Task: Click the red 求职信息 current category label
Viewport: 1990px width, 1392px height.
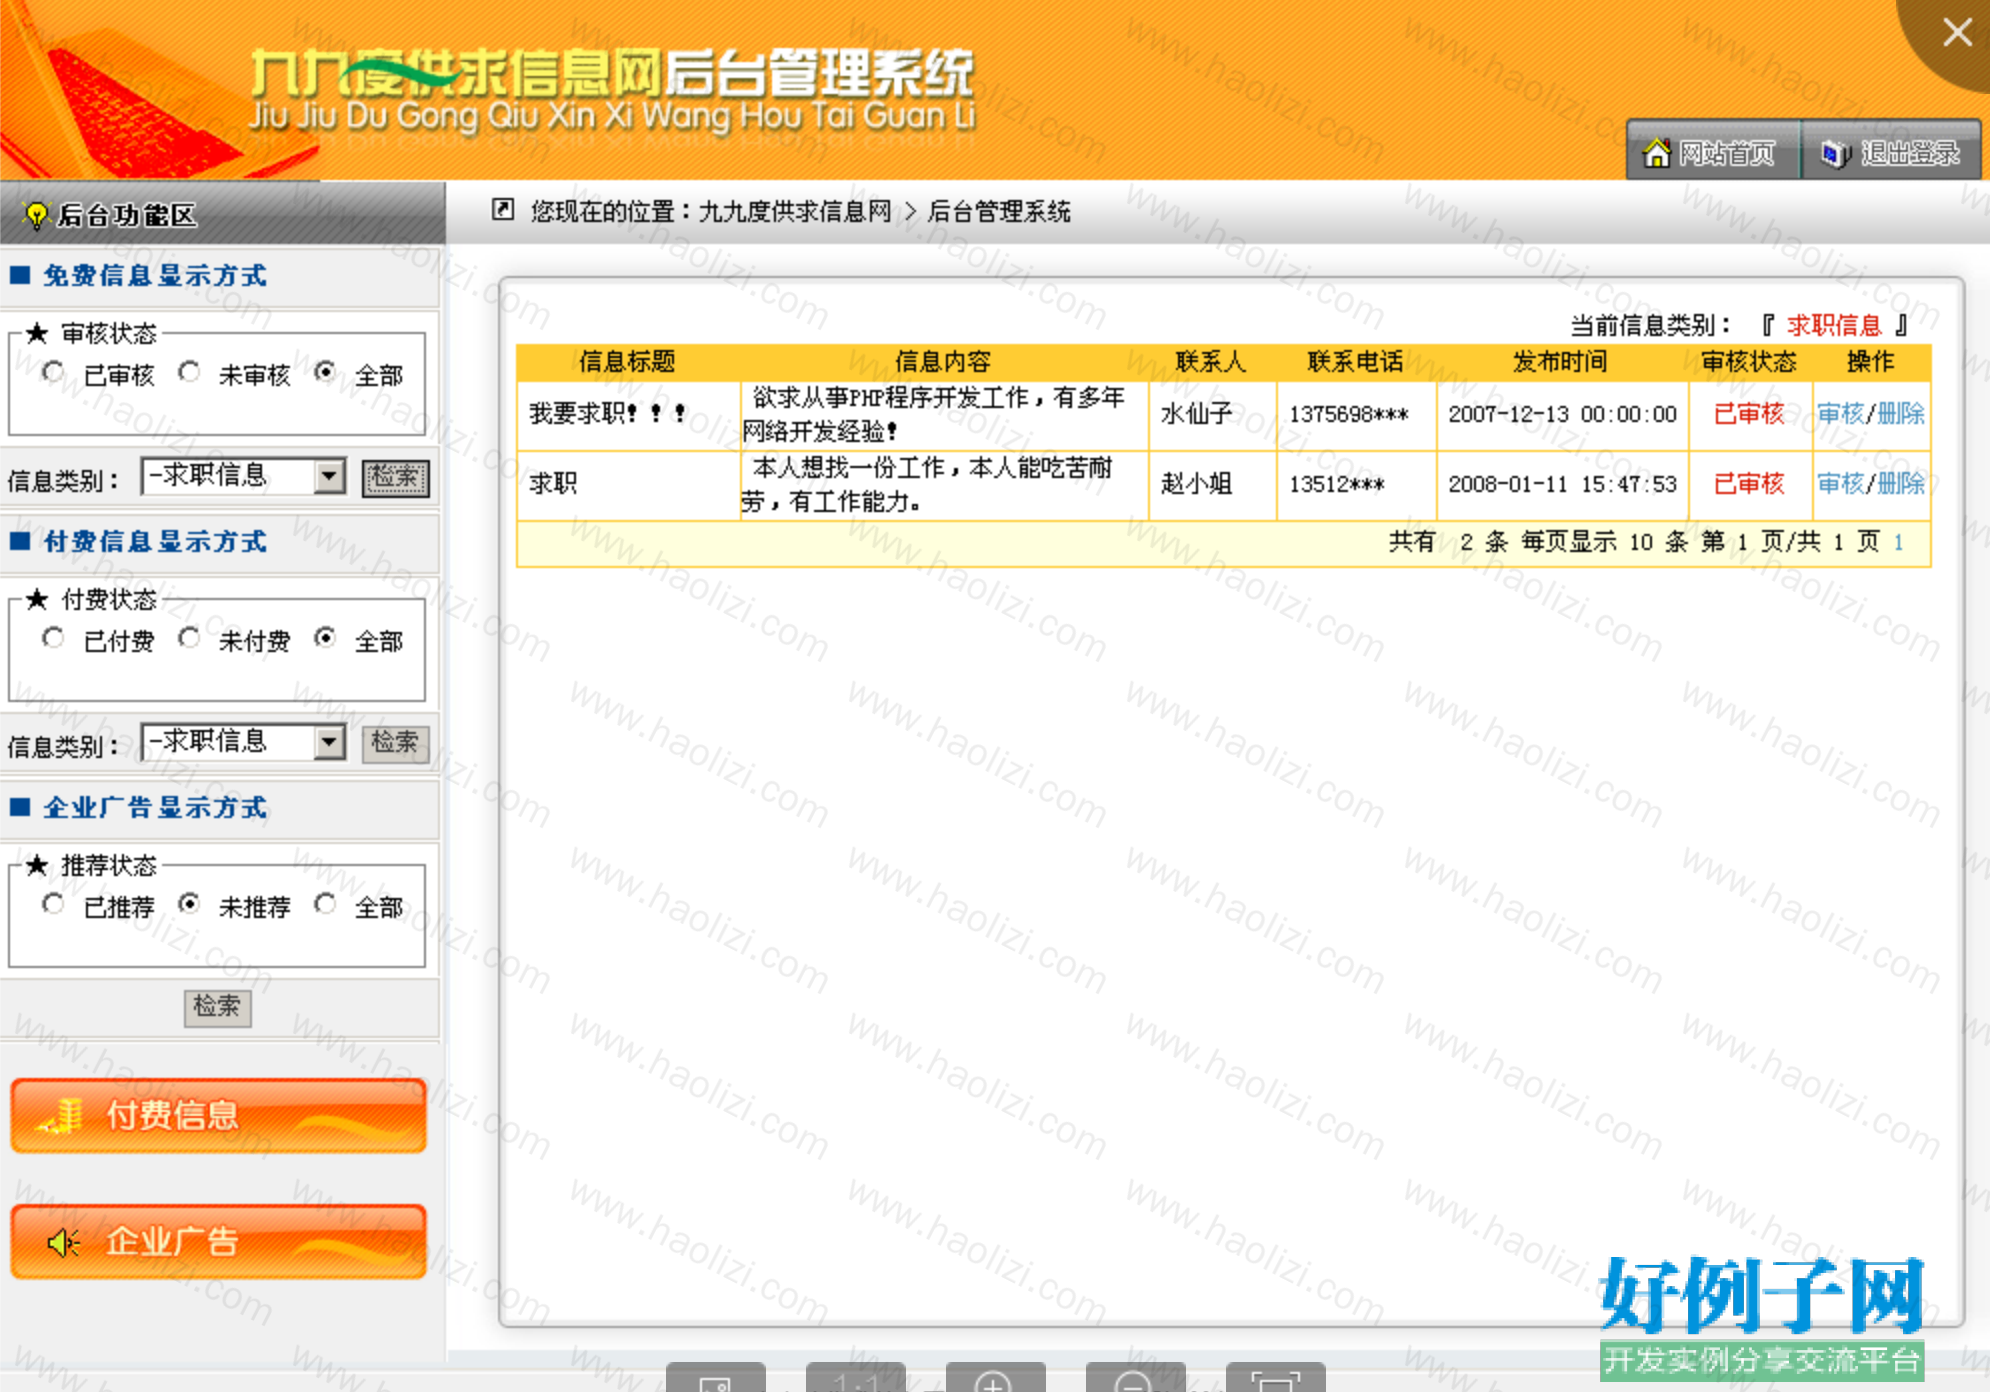Action: (1834, 325)
